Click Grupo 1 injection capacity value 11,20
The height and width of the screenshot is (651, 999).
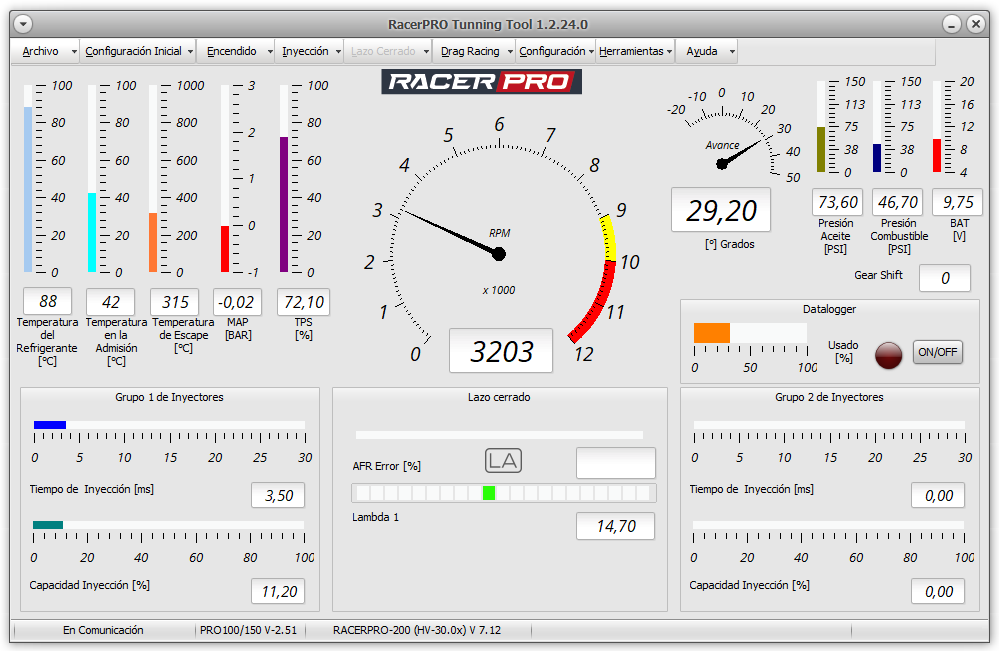point(278,592)
